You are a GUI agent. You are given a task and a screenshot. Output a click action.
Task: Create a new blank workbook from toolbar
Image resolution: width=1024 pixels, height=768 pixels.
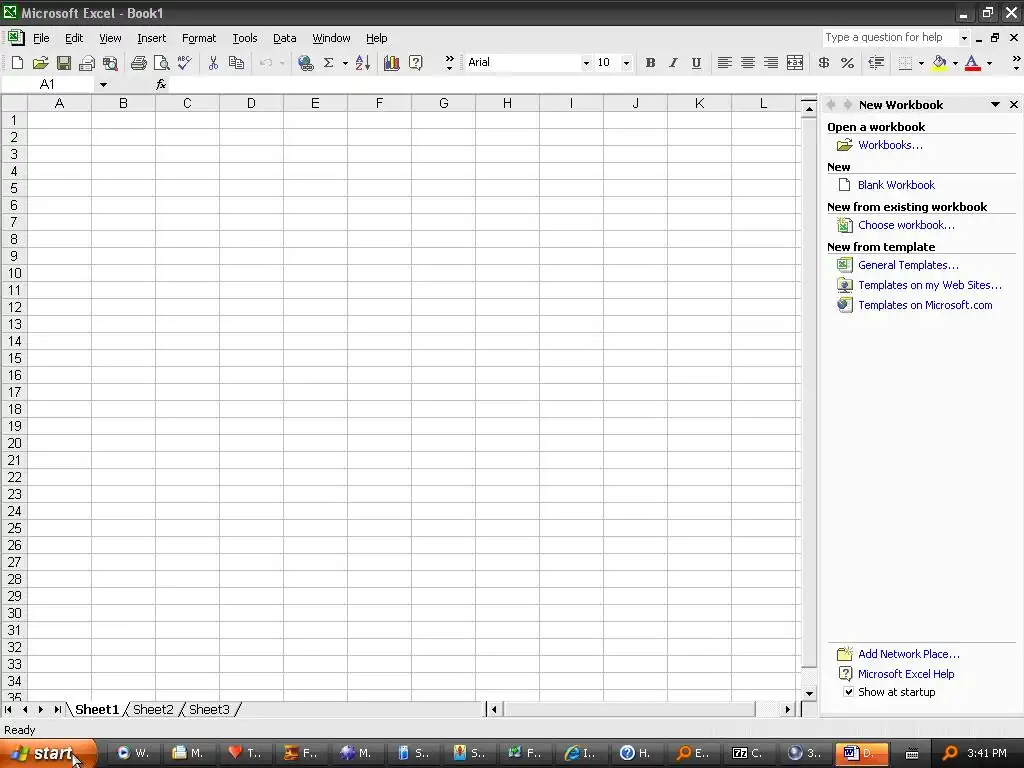18,63
